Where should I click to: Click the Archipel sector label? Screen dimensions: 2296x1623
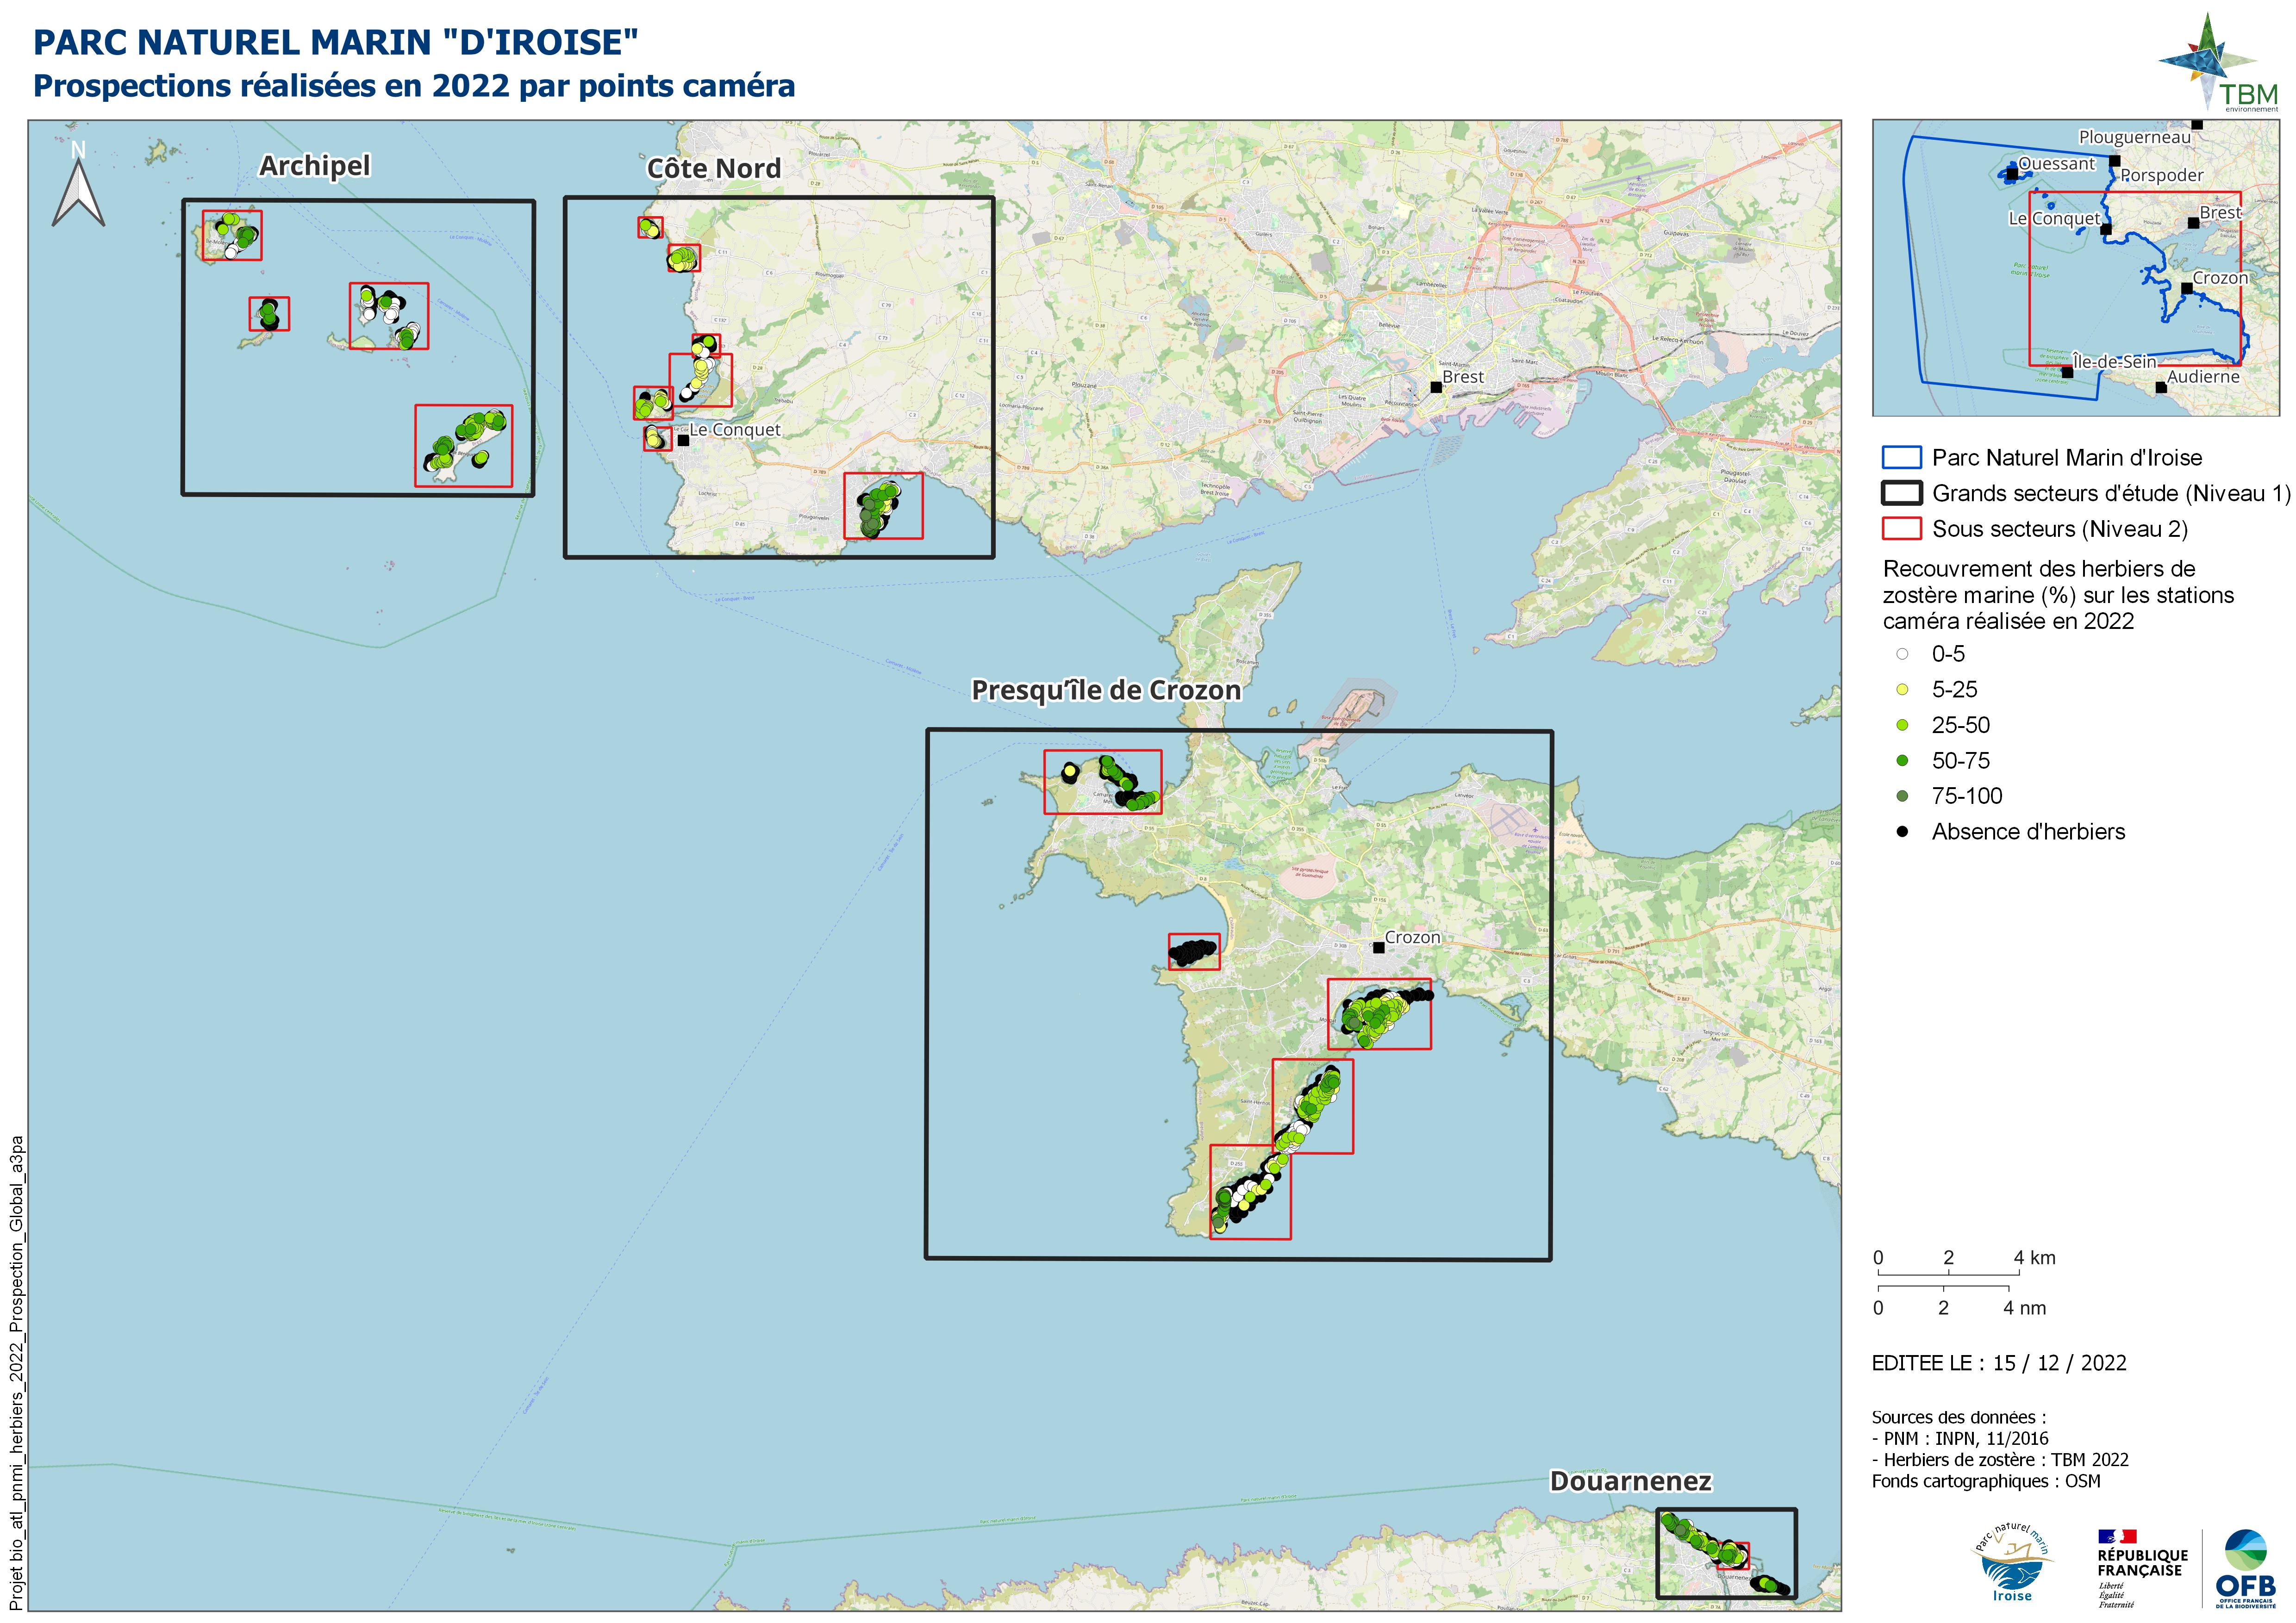314,166
